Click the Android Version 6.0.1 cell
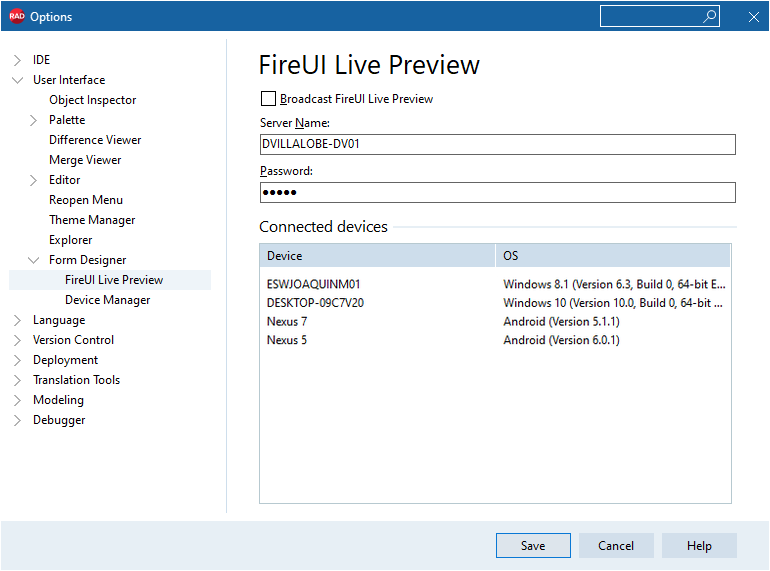Screen dimensions: 770x571 tap(561, 340)
